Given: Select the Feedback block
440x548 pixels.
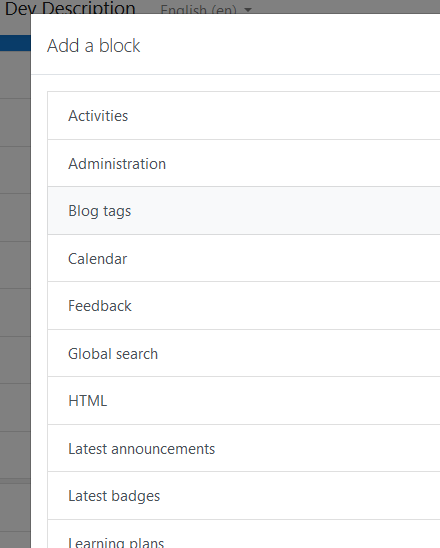Looking at the screenshot, I should coord(244,306).
